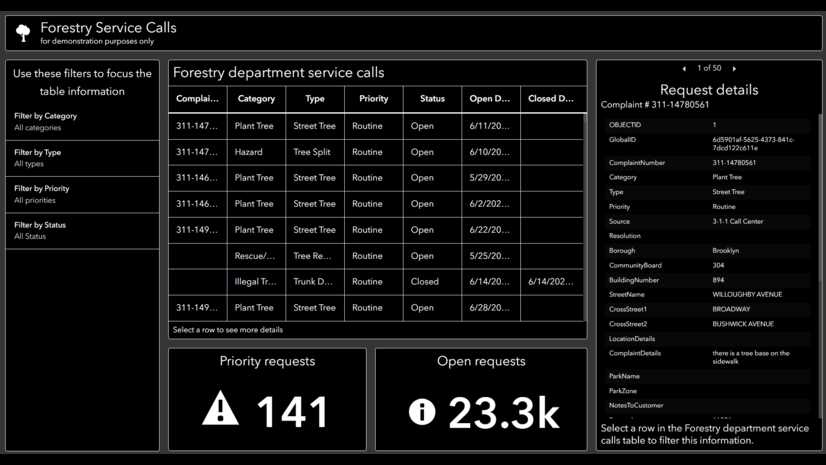Click the service calls table vertical scrollbar
This screenshot has height=465, width=826.
click(585, 217)
